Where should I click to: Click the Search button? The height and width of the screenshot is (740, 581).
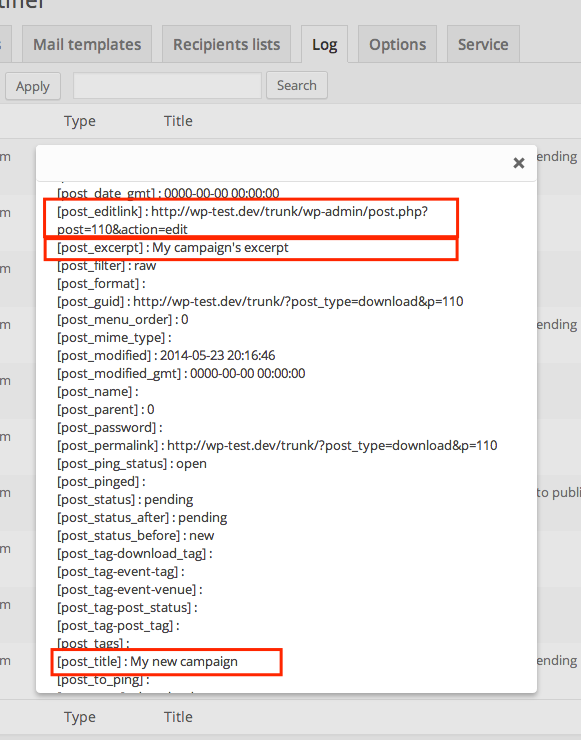[297, 85]
